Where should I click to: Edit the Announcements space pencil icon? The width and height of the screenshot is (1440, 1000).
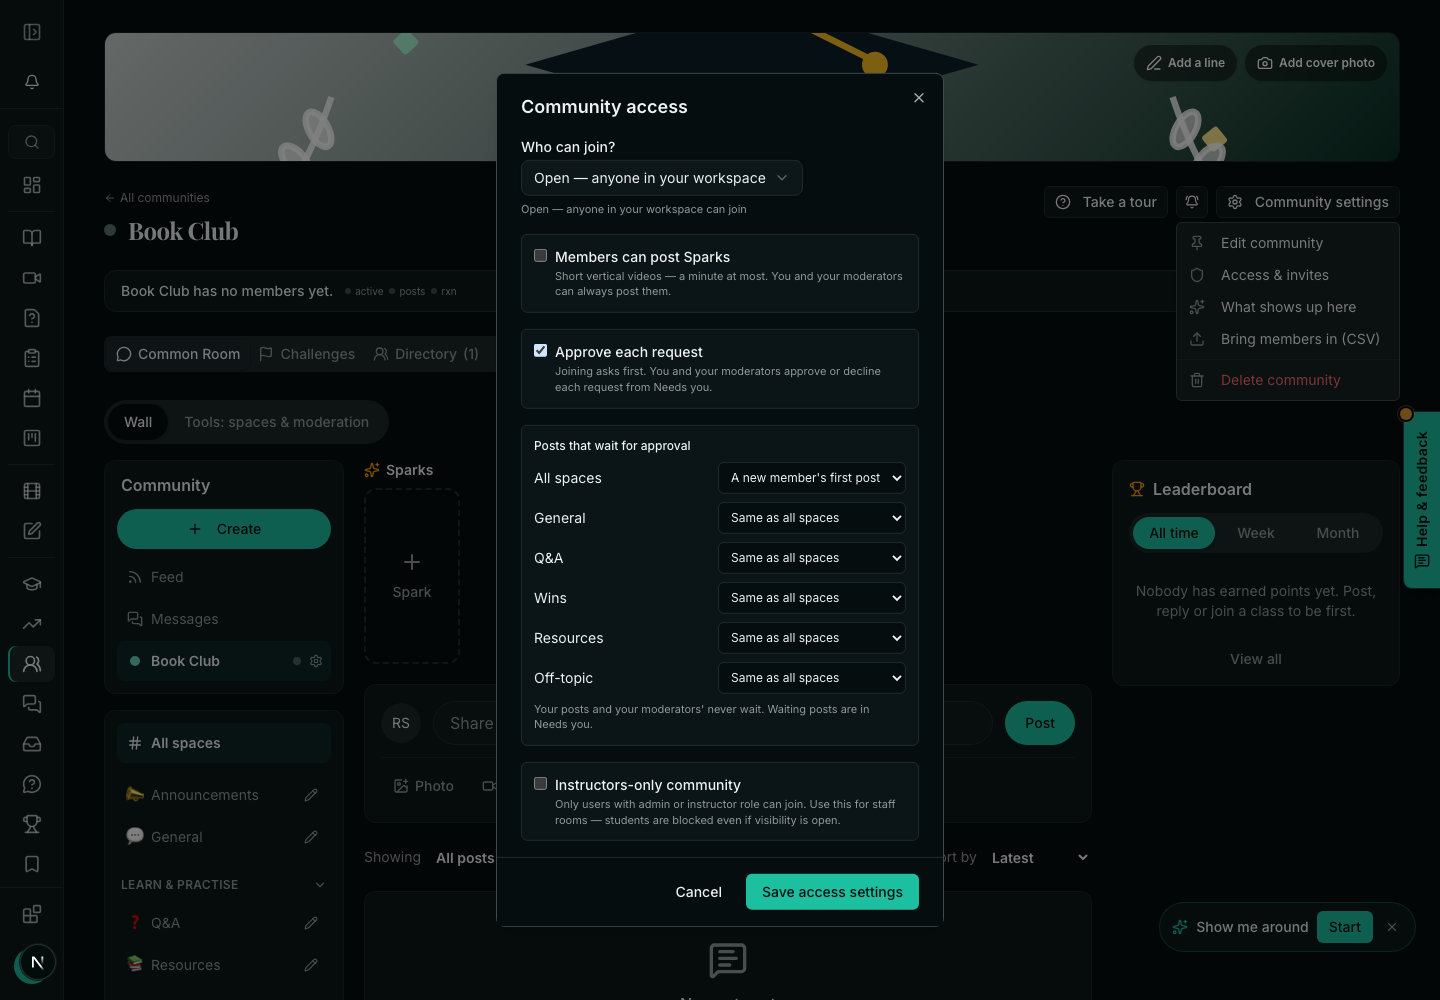tap(311, 795)
